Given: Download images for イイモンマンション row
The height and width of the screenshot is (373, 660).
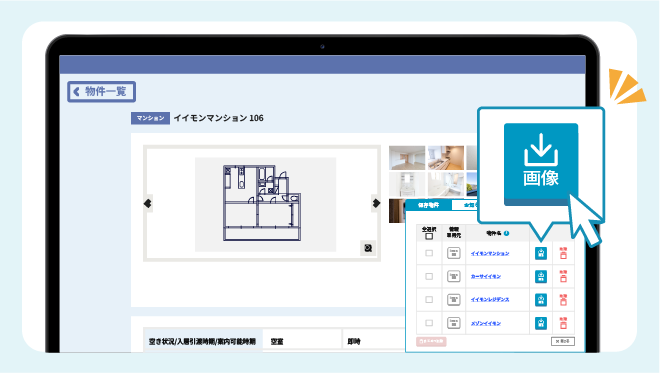Looking at the screenshot, I should (541, 253).
